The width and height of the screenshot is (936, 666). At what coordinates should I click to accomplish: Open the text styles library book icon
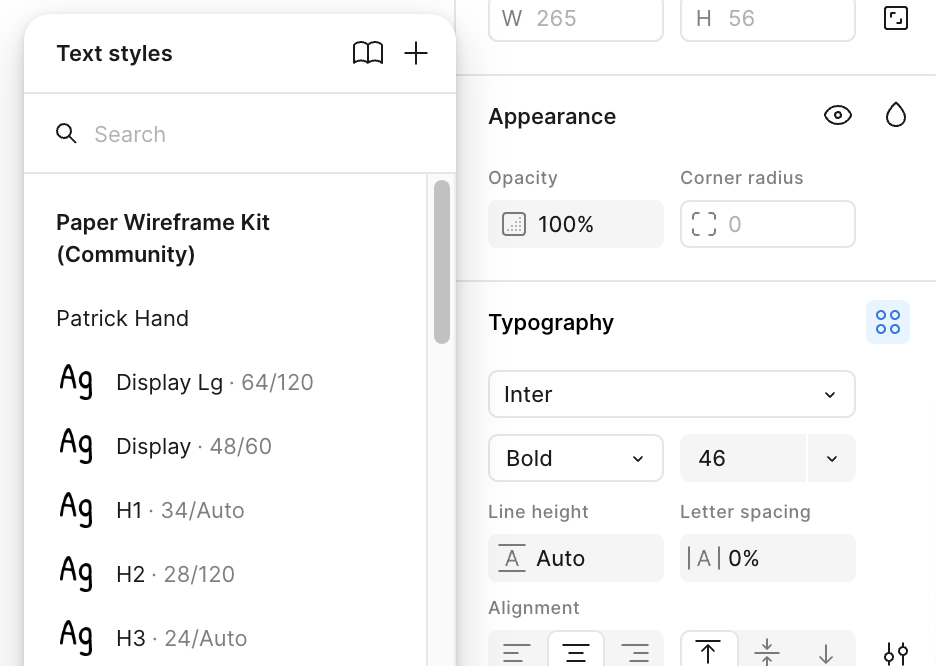[x=368, y=53]
